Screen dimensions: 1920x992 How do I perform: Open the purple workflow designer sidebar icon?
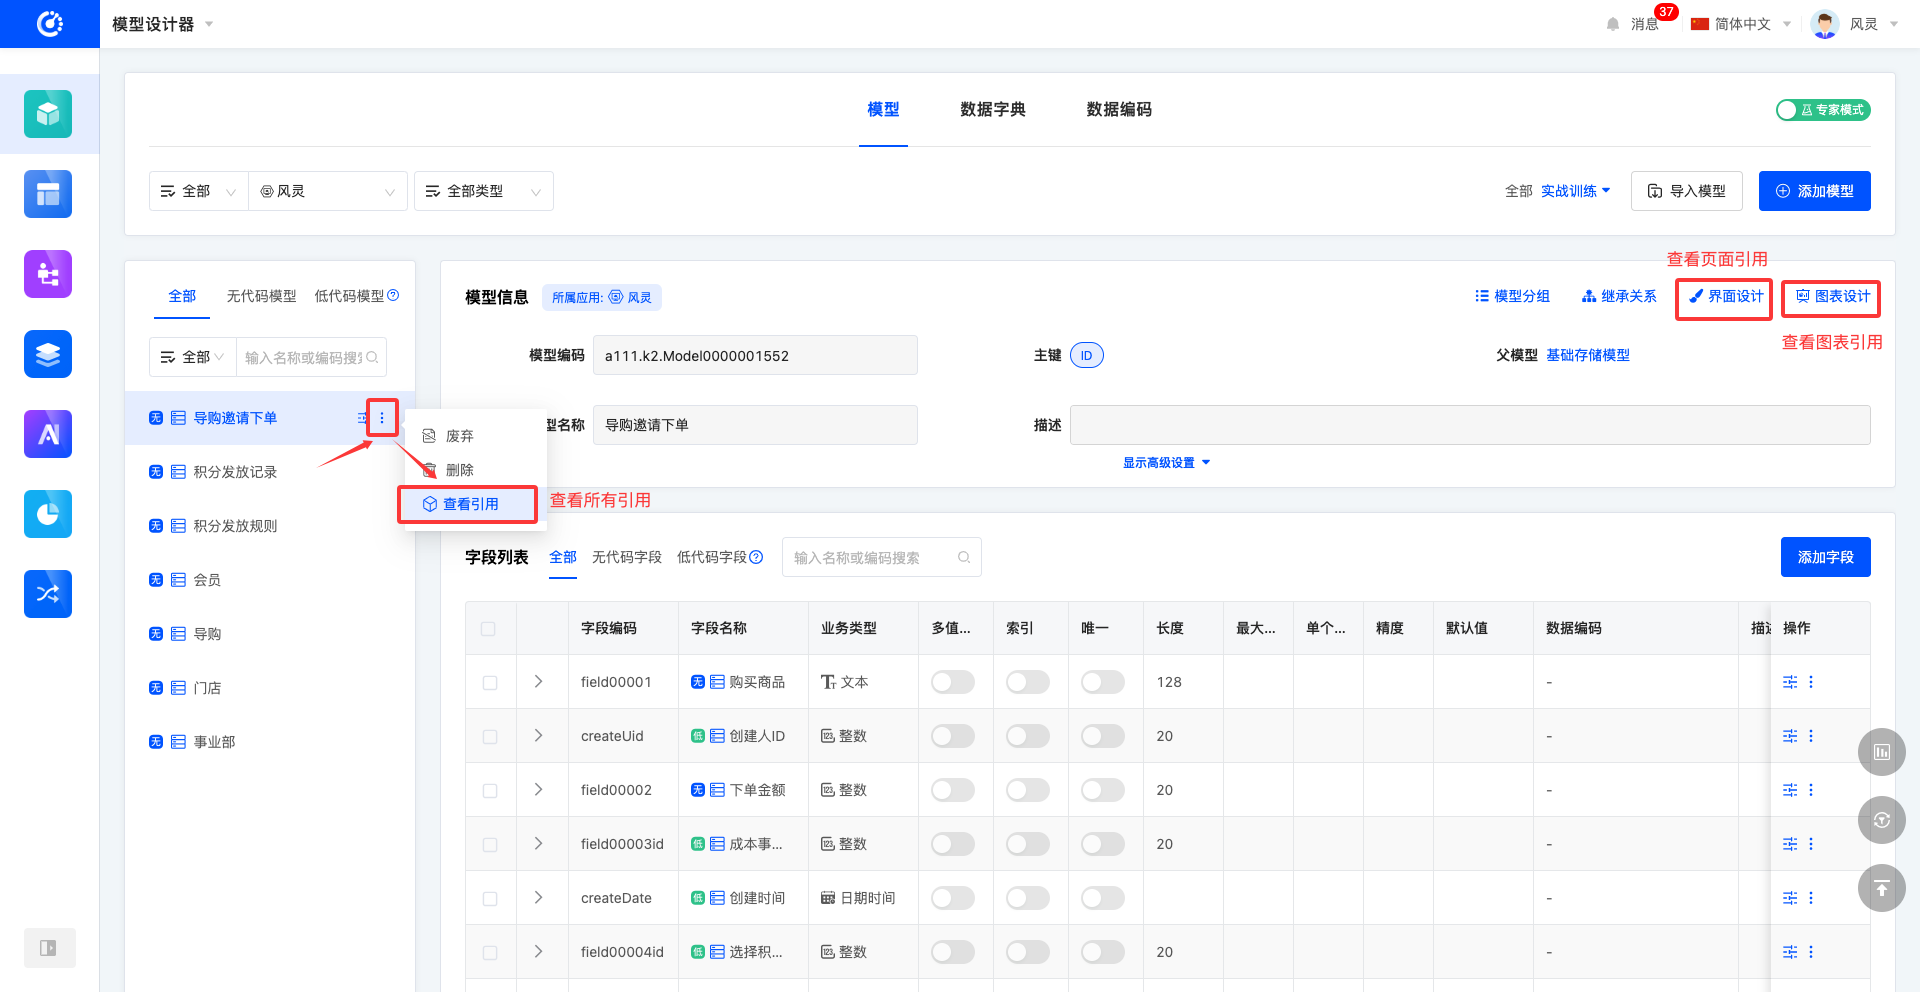(48, 274)
